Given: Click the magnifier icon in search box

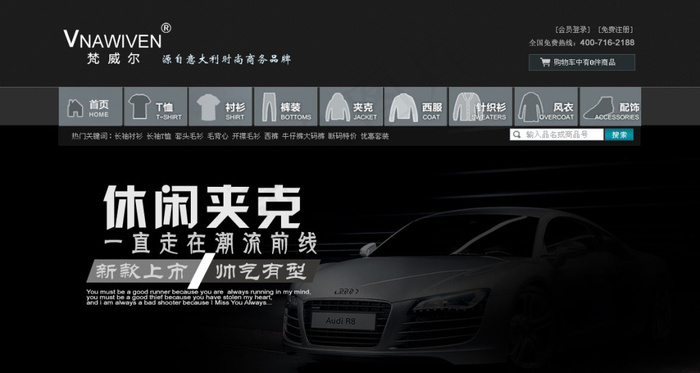Looking at the screenshot, I should click(517, 134).
